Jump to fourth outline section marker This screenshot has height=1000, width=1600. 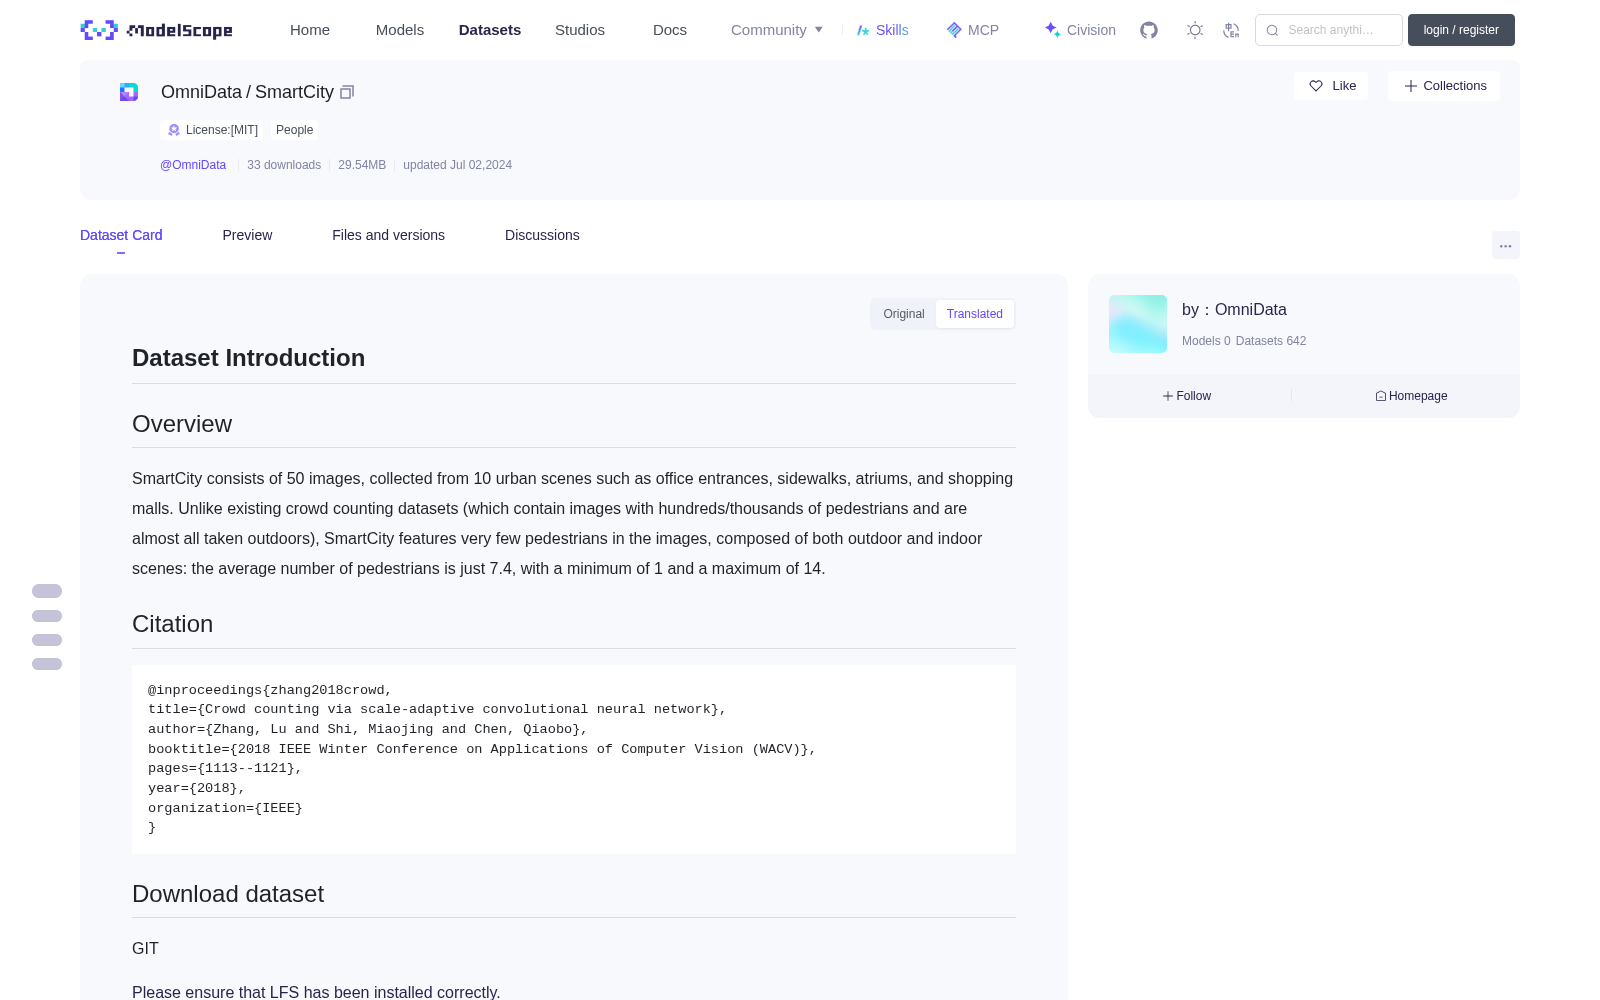pyautogui.click(x=47, y=664)
